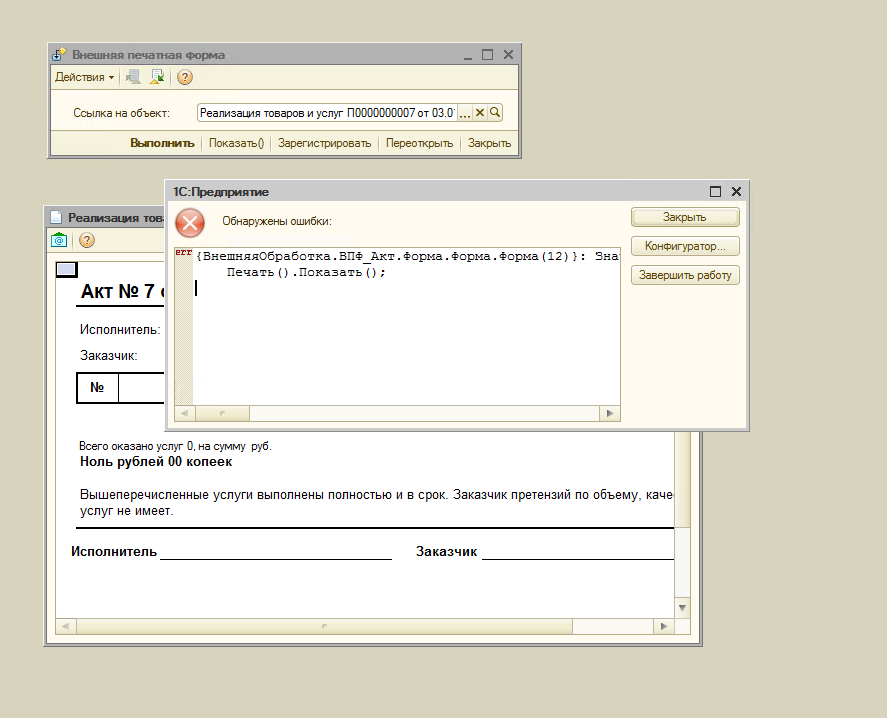This screenshot has width=887, height=718.
Task: Click the down arrow of the document's vertical scrollbar
Action: (683, 608)
